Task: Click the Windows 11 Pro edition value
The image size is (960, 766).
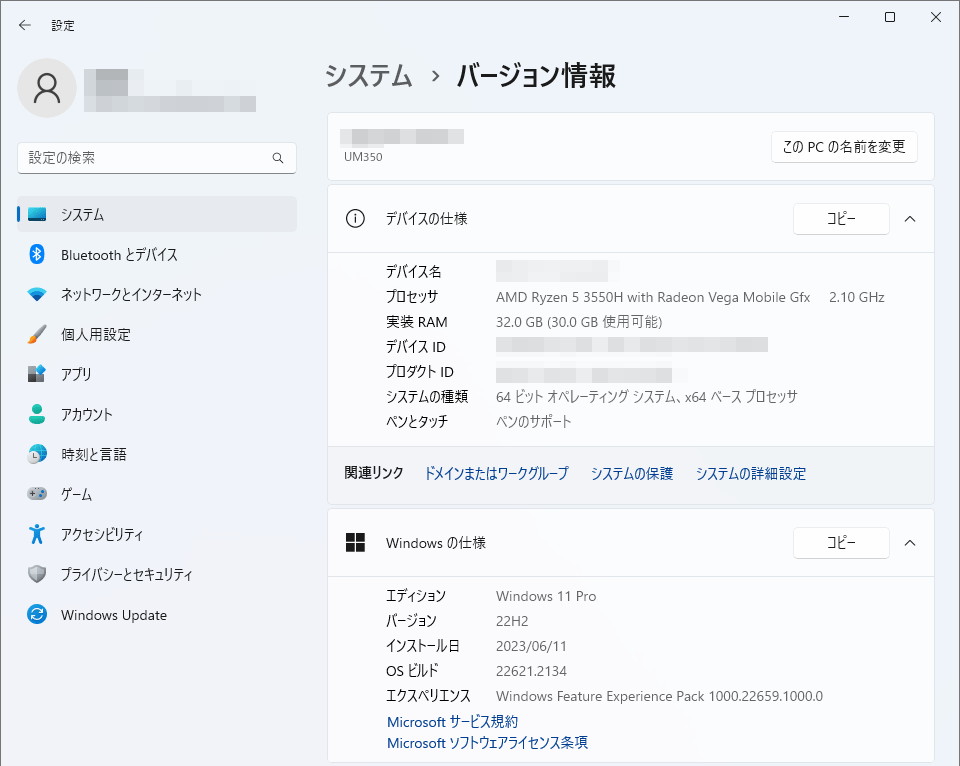Action: coord(546,596)
